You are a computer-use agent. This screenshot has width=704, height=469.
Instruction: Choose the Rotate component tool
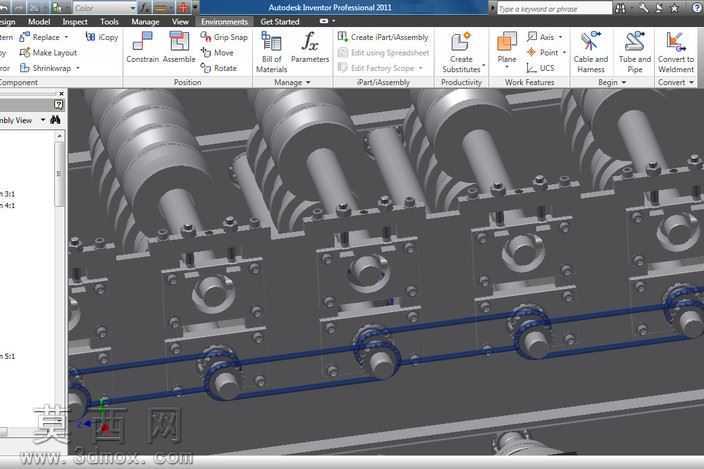pyautogui.click(x=219, y=68)
